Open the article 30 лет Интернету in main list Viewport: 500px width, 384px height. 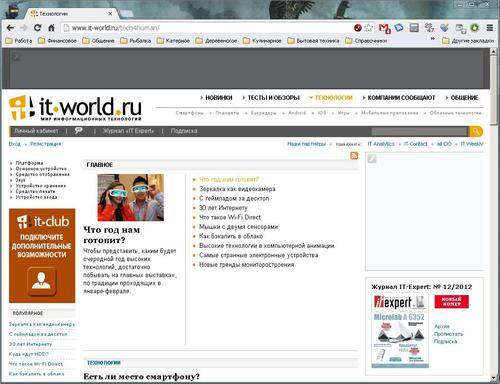point(223,208)
